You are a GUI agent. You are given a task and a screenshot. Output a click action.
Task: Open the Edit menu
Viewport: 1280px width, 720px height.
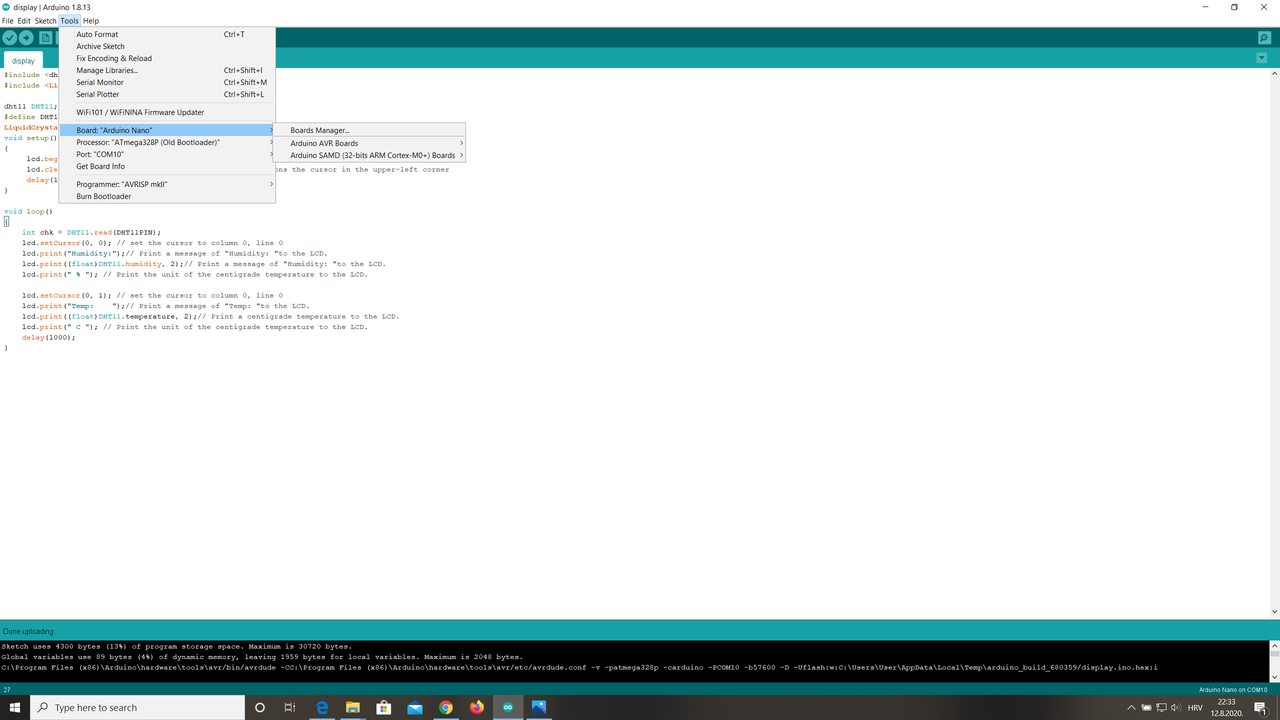coord(24,21)
